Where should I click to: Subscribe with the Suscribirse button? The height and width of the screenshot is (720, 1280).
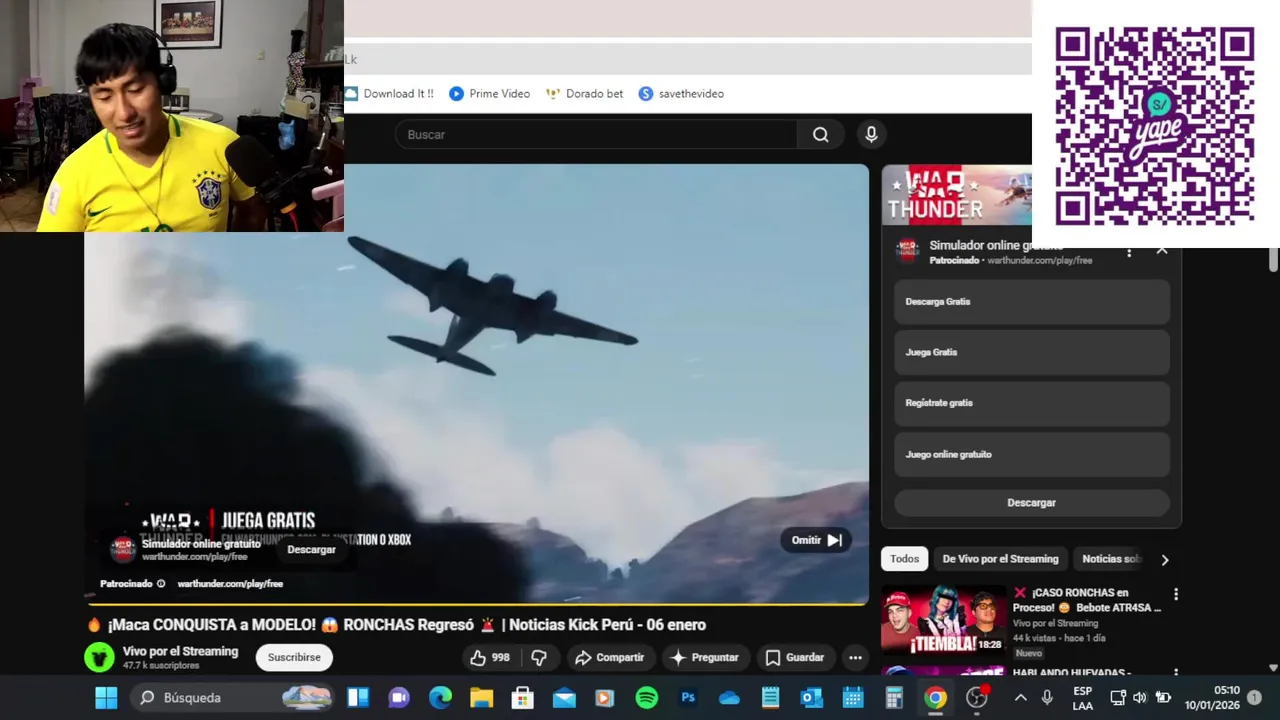pyautogui.click(x=294, y=657)
